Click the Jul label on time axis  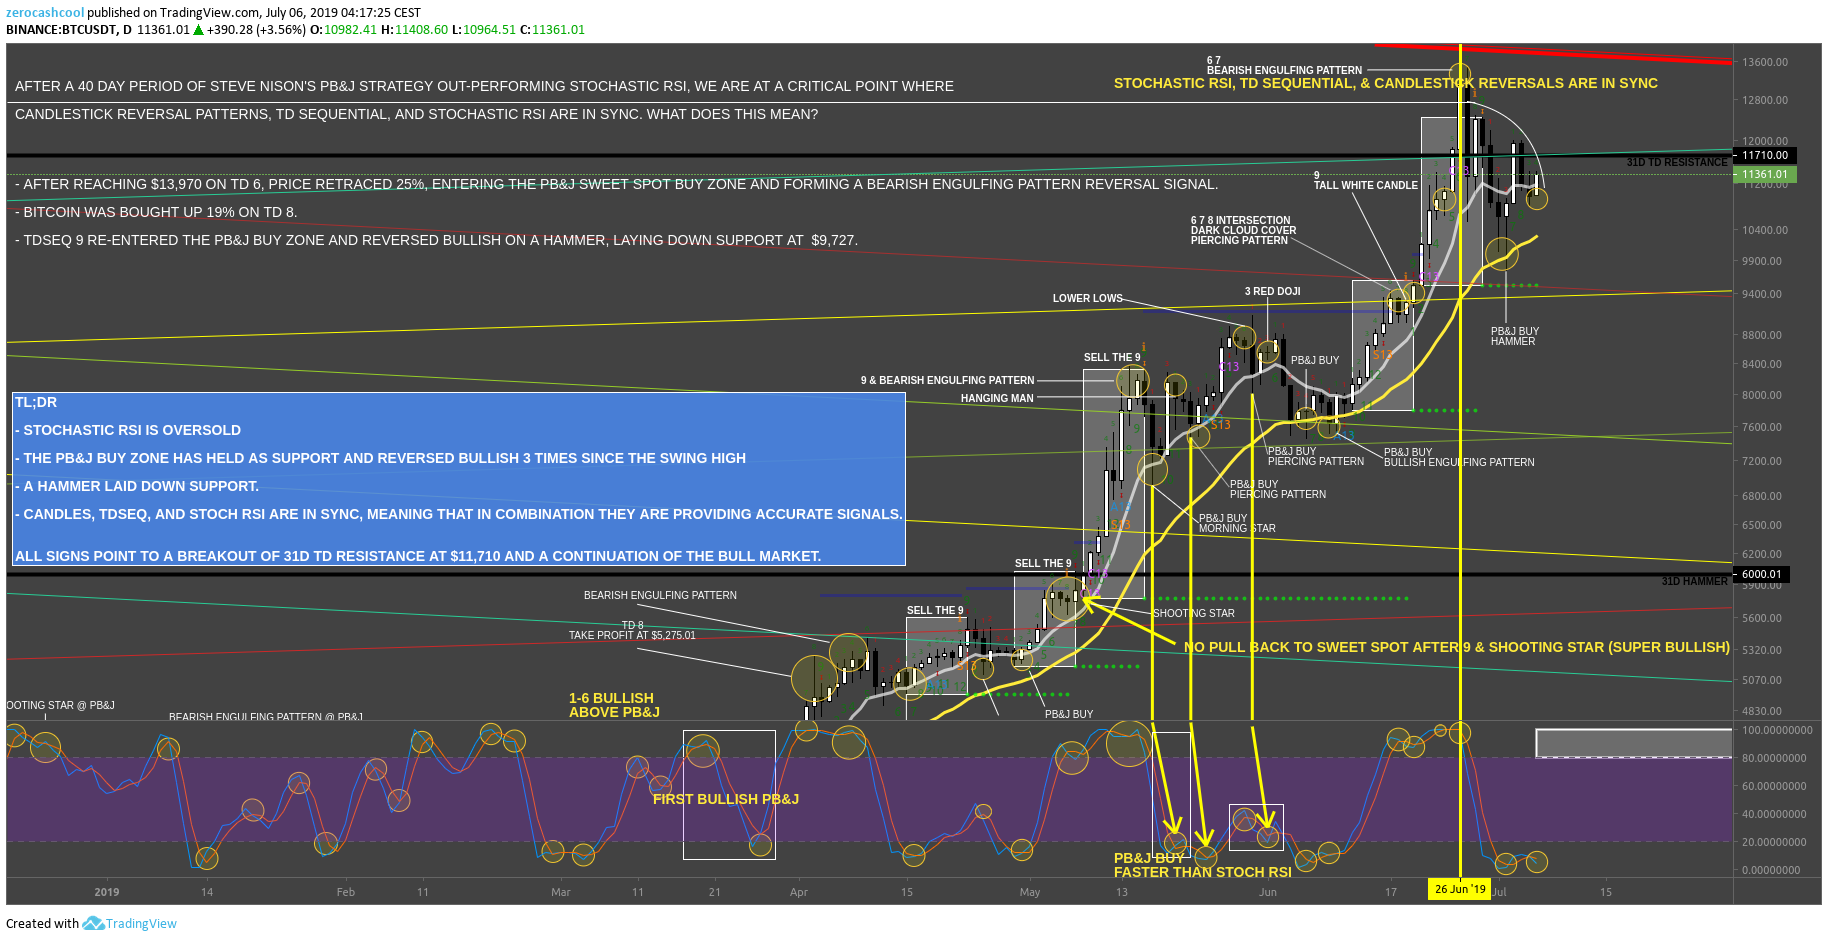click(1500, 892)
